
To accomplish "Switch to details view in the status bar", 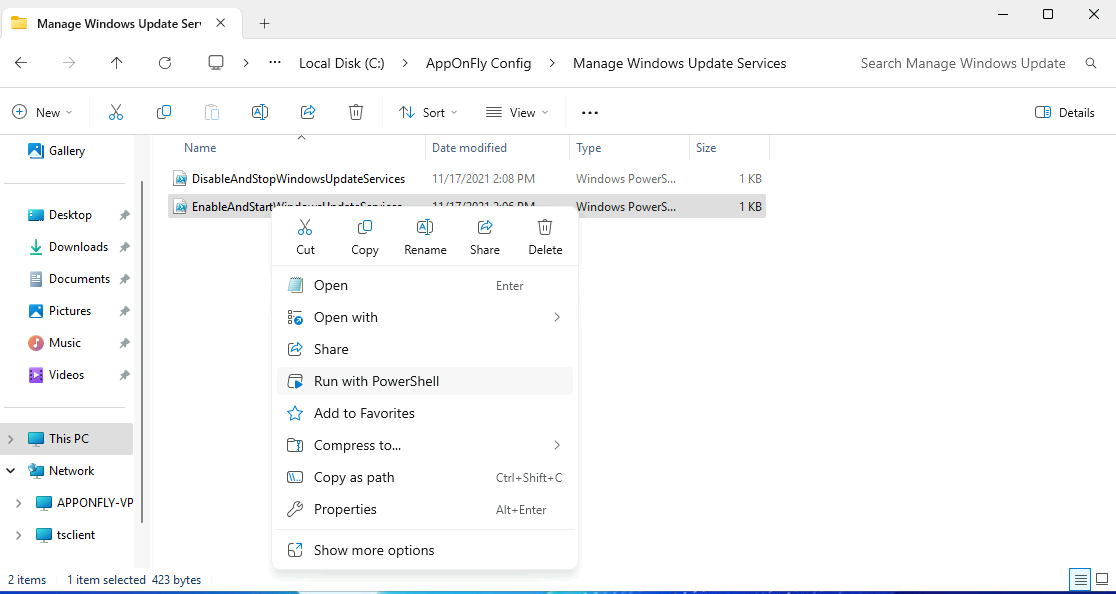I will point(1080,579).
